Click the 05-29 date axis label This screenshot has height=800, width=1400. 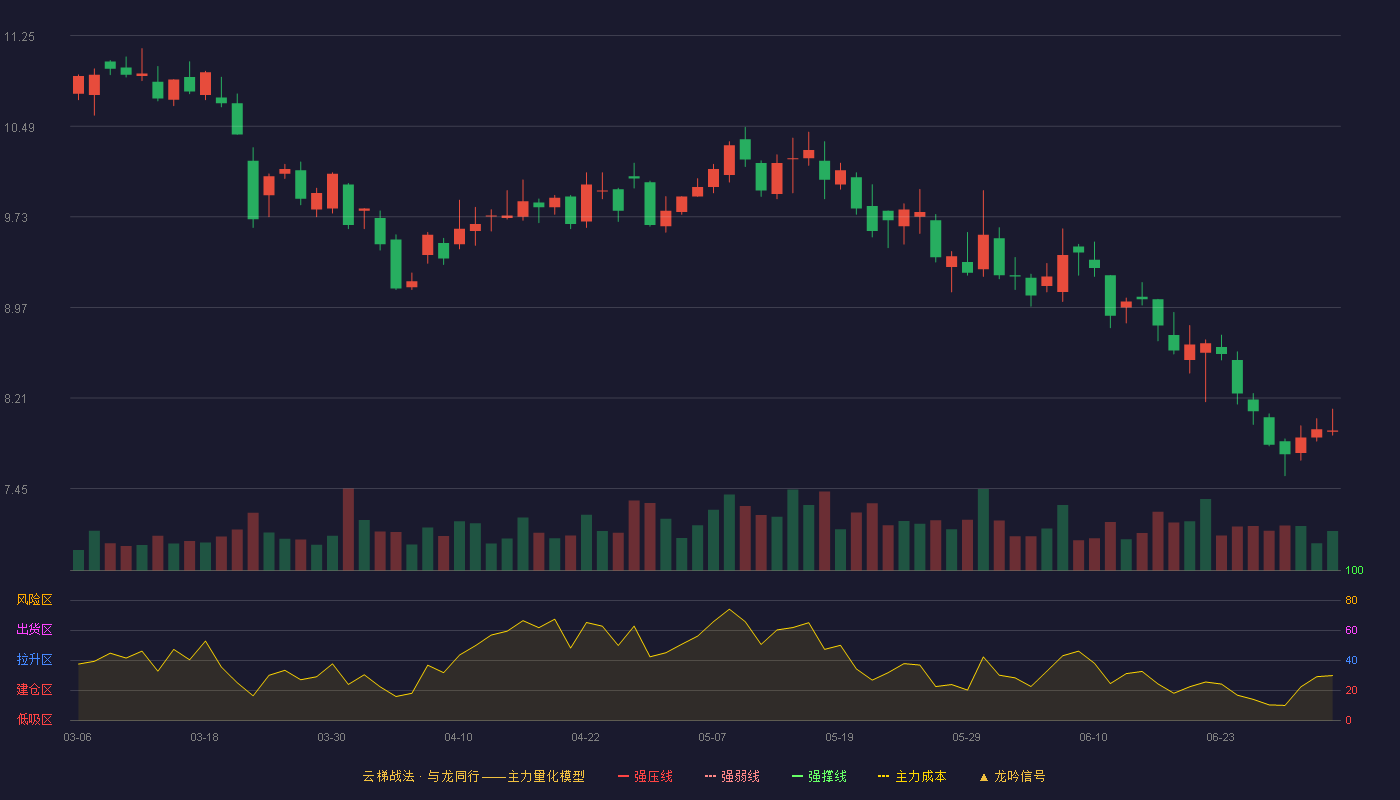pos(967,737)
